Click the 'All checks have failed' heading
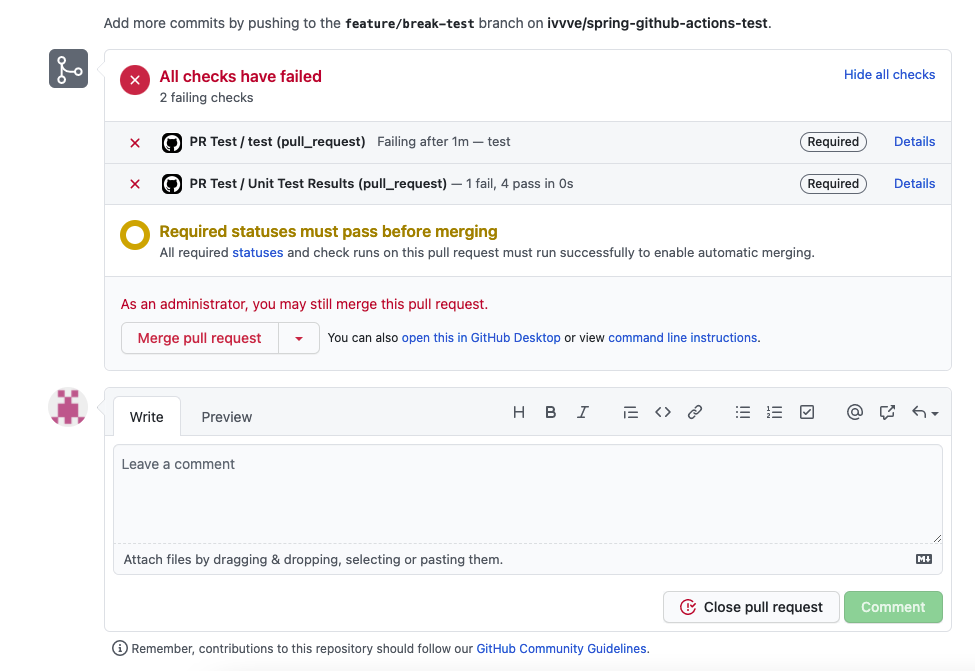 [241, 76]
